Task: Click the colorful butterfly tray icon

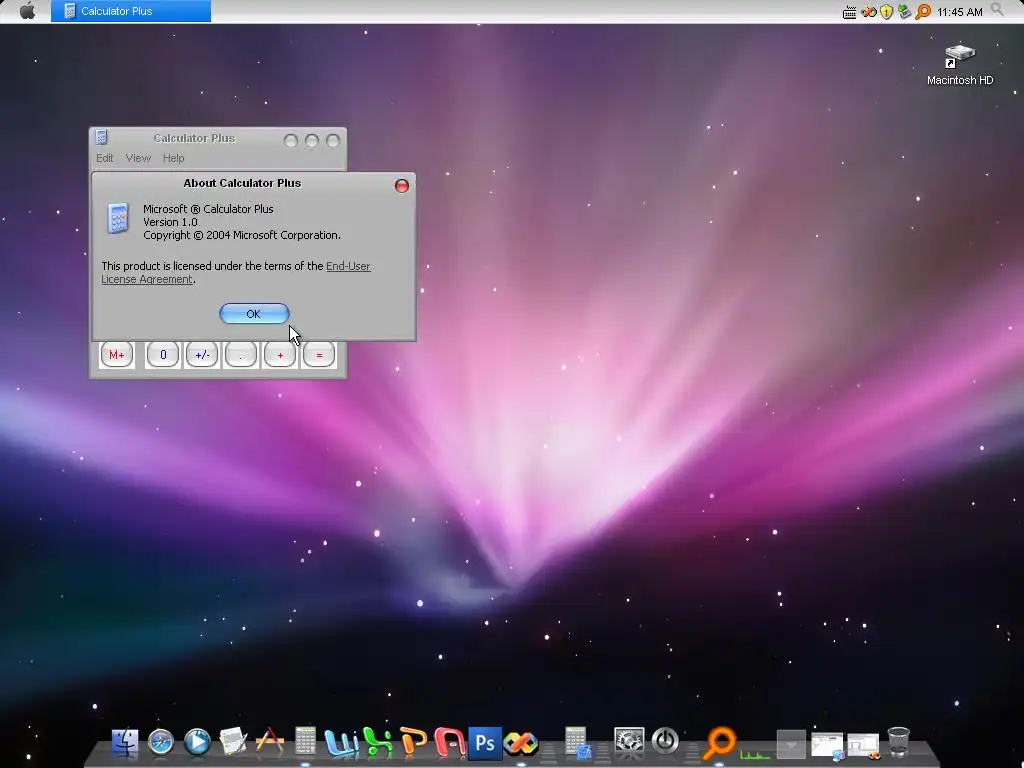Action: 869,12
